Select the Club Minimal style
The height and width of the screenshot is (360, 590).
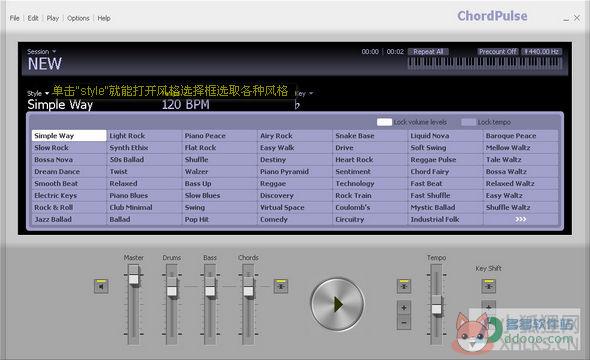pos(144,207)
